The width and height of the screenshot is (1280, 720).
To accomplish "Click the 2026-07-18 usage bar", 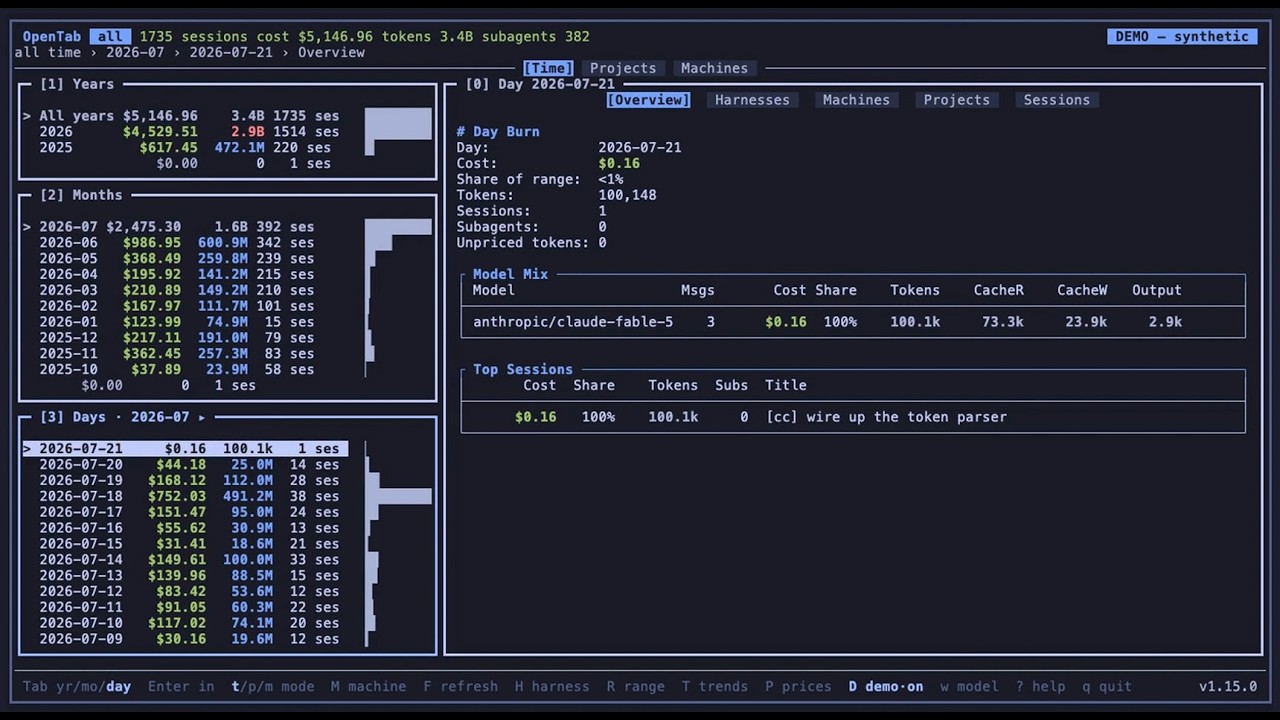I will tap(398, 496).
